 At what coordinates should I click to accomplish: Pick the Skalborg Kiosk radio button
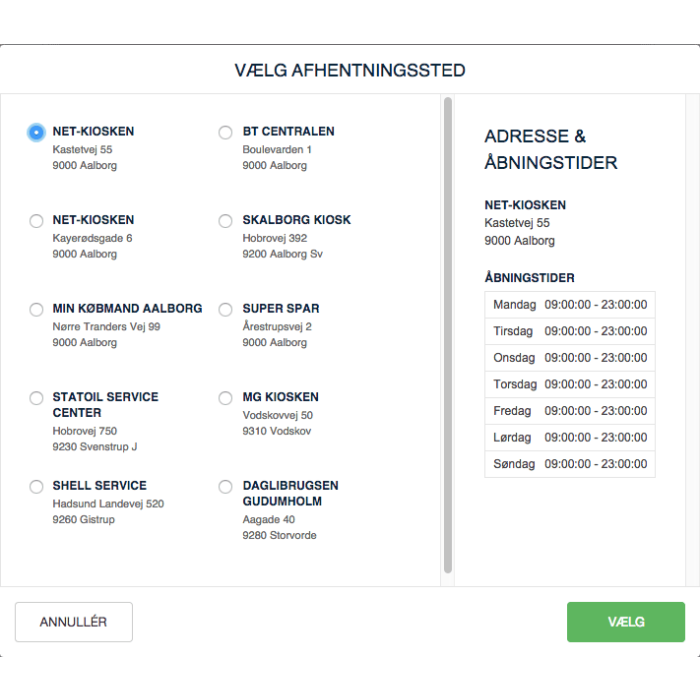click(225, 221)
